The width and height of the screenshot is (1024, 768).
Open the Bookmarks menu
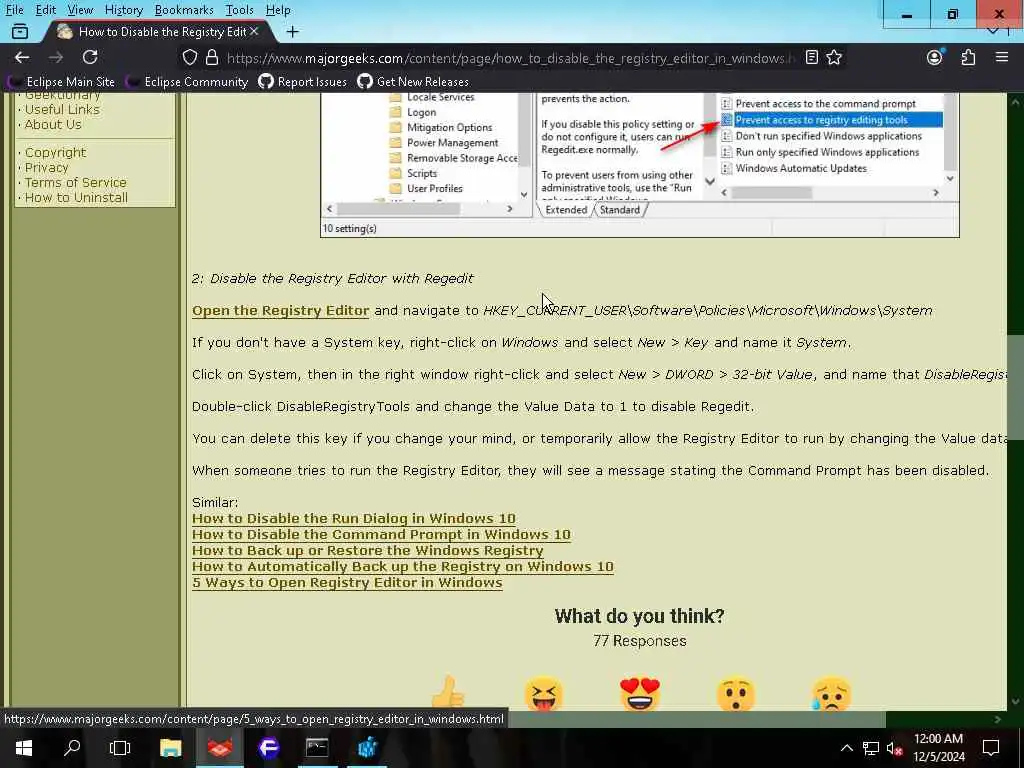(x=184, y=10)
